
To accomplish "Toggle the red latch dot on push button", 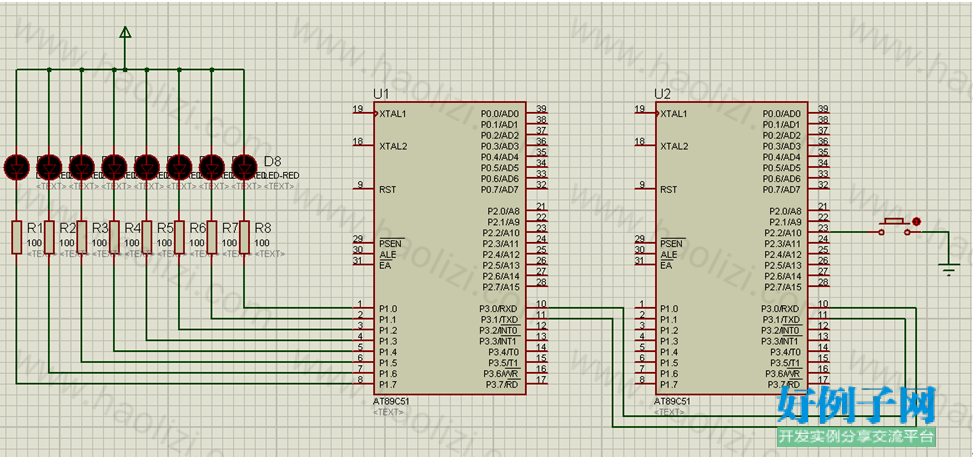I will (x=917, y=222).
